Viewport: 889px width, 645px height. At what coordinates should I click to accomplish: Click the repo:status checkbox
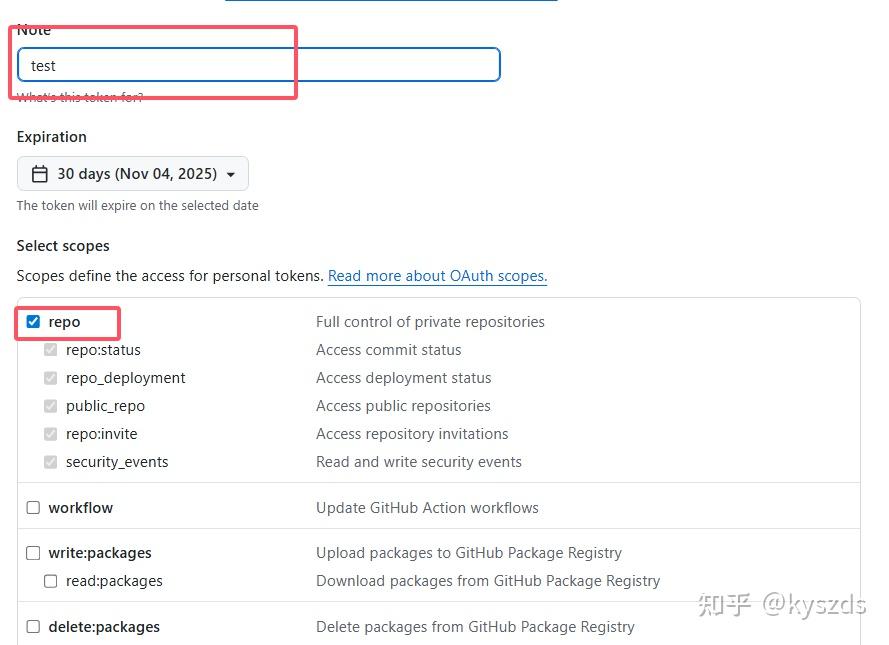51,350
